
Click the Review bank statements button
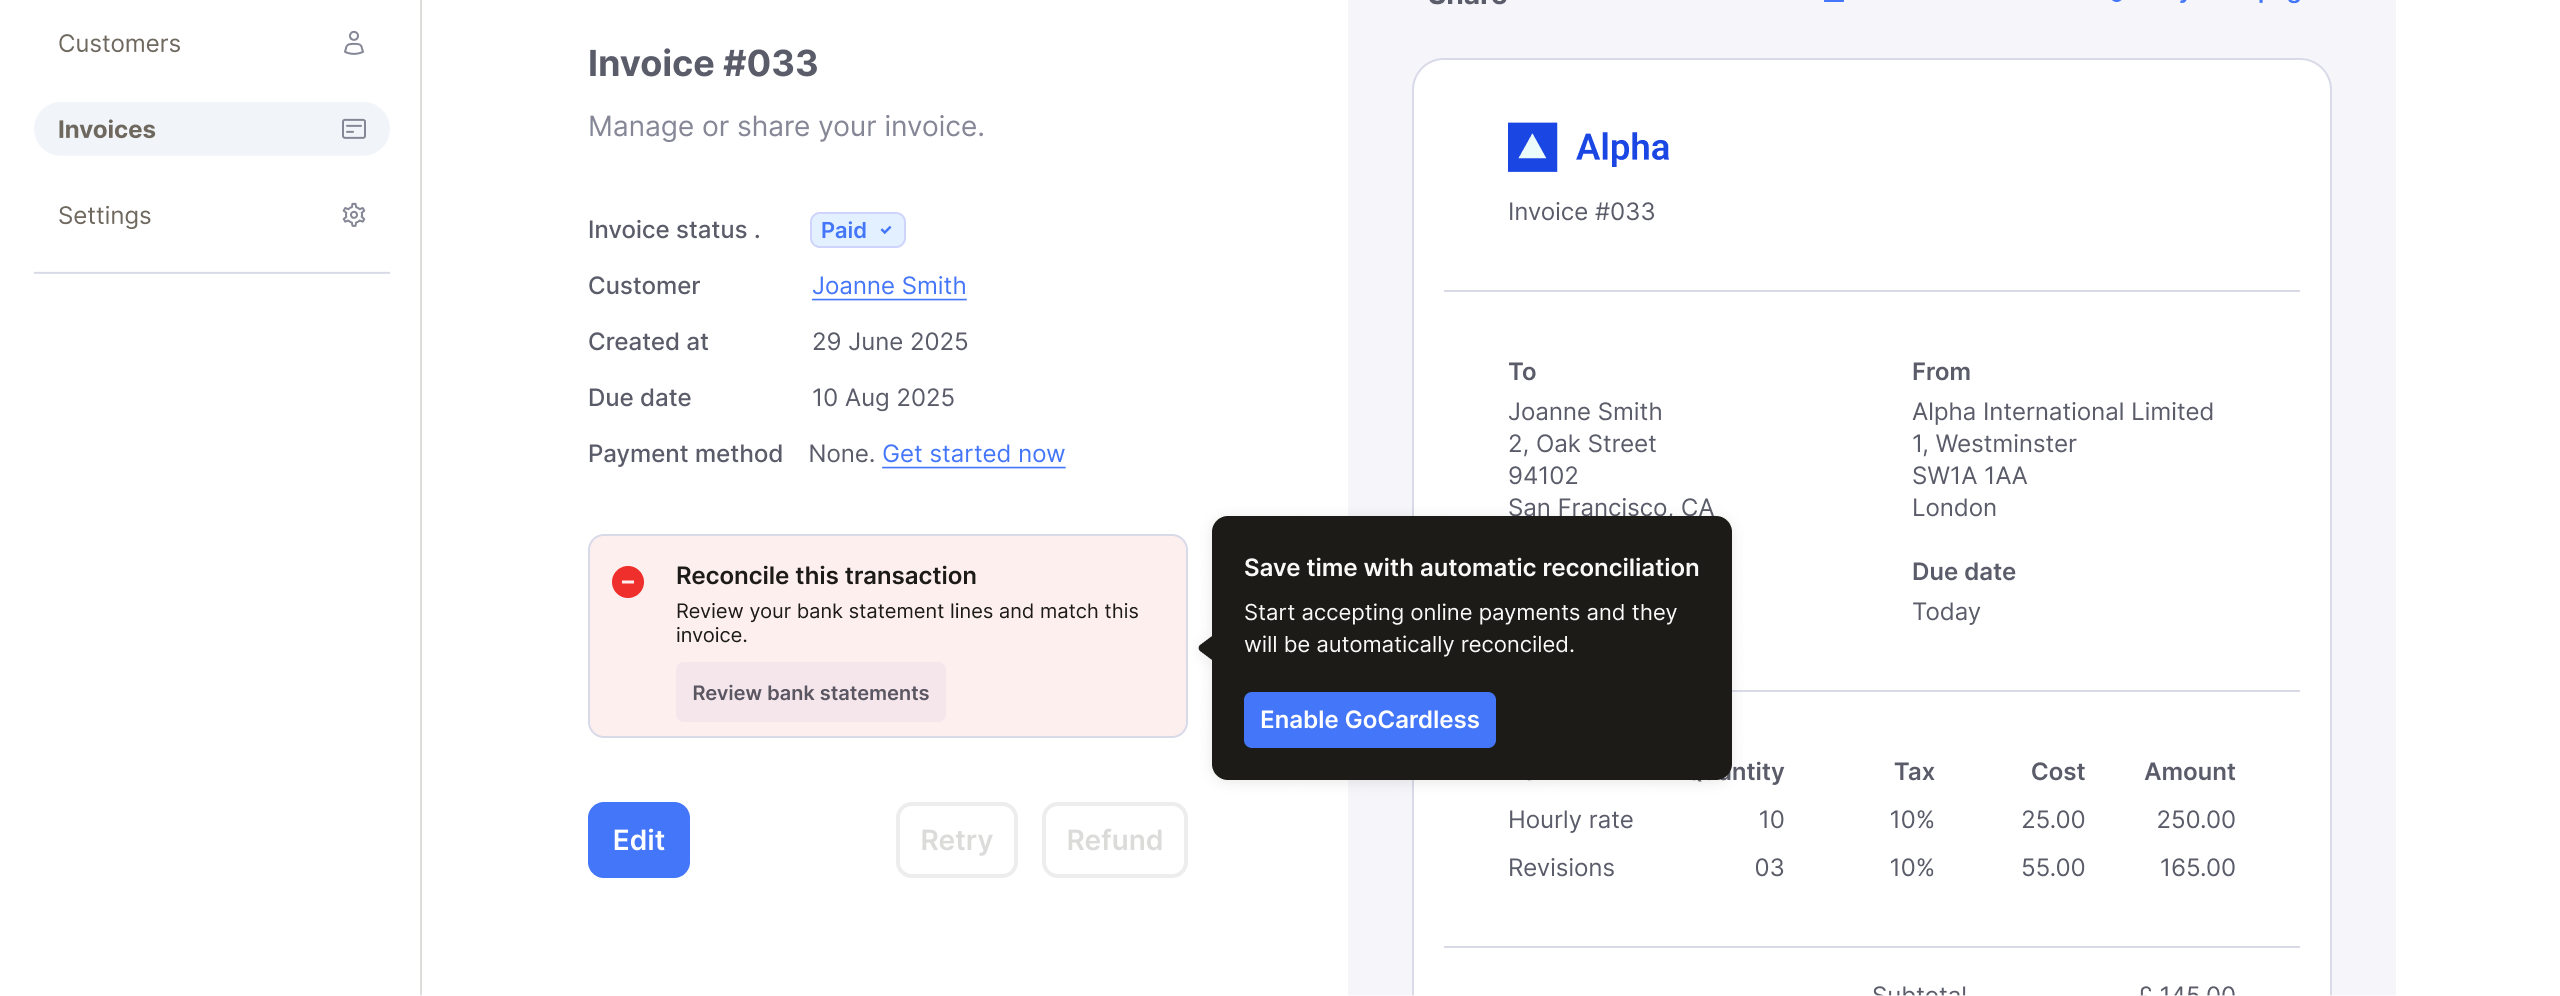[810, 693]
